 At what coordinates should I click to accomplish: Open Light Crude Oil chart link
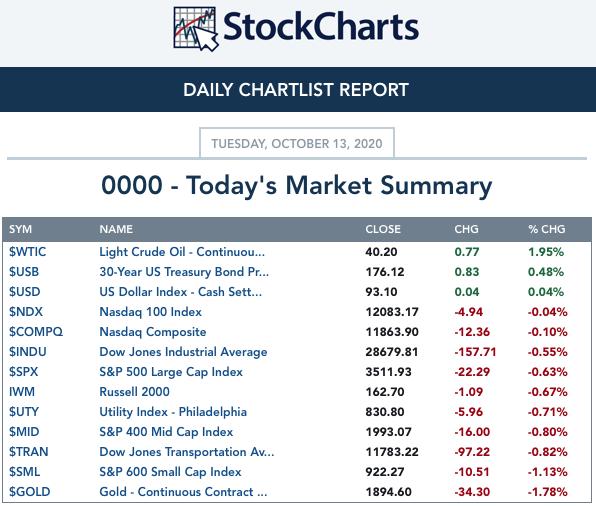pyautogui.click(x=182, y=252)
